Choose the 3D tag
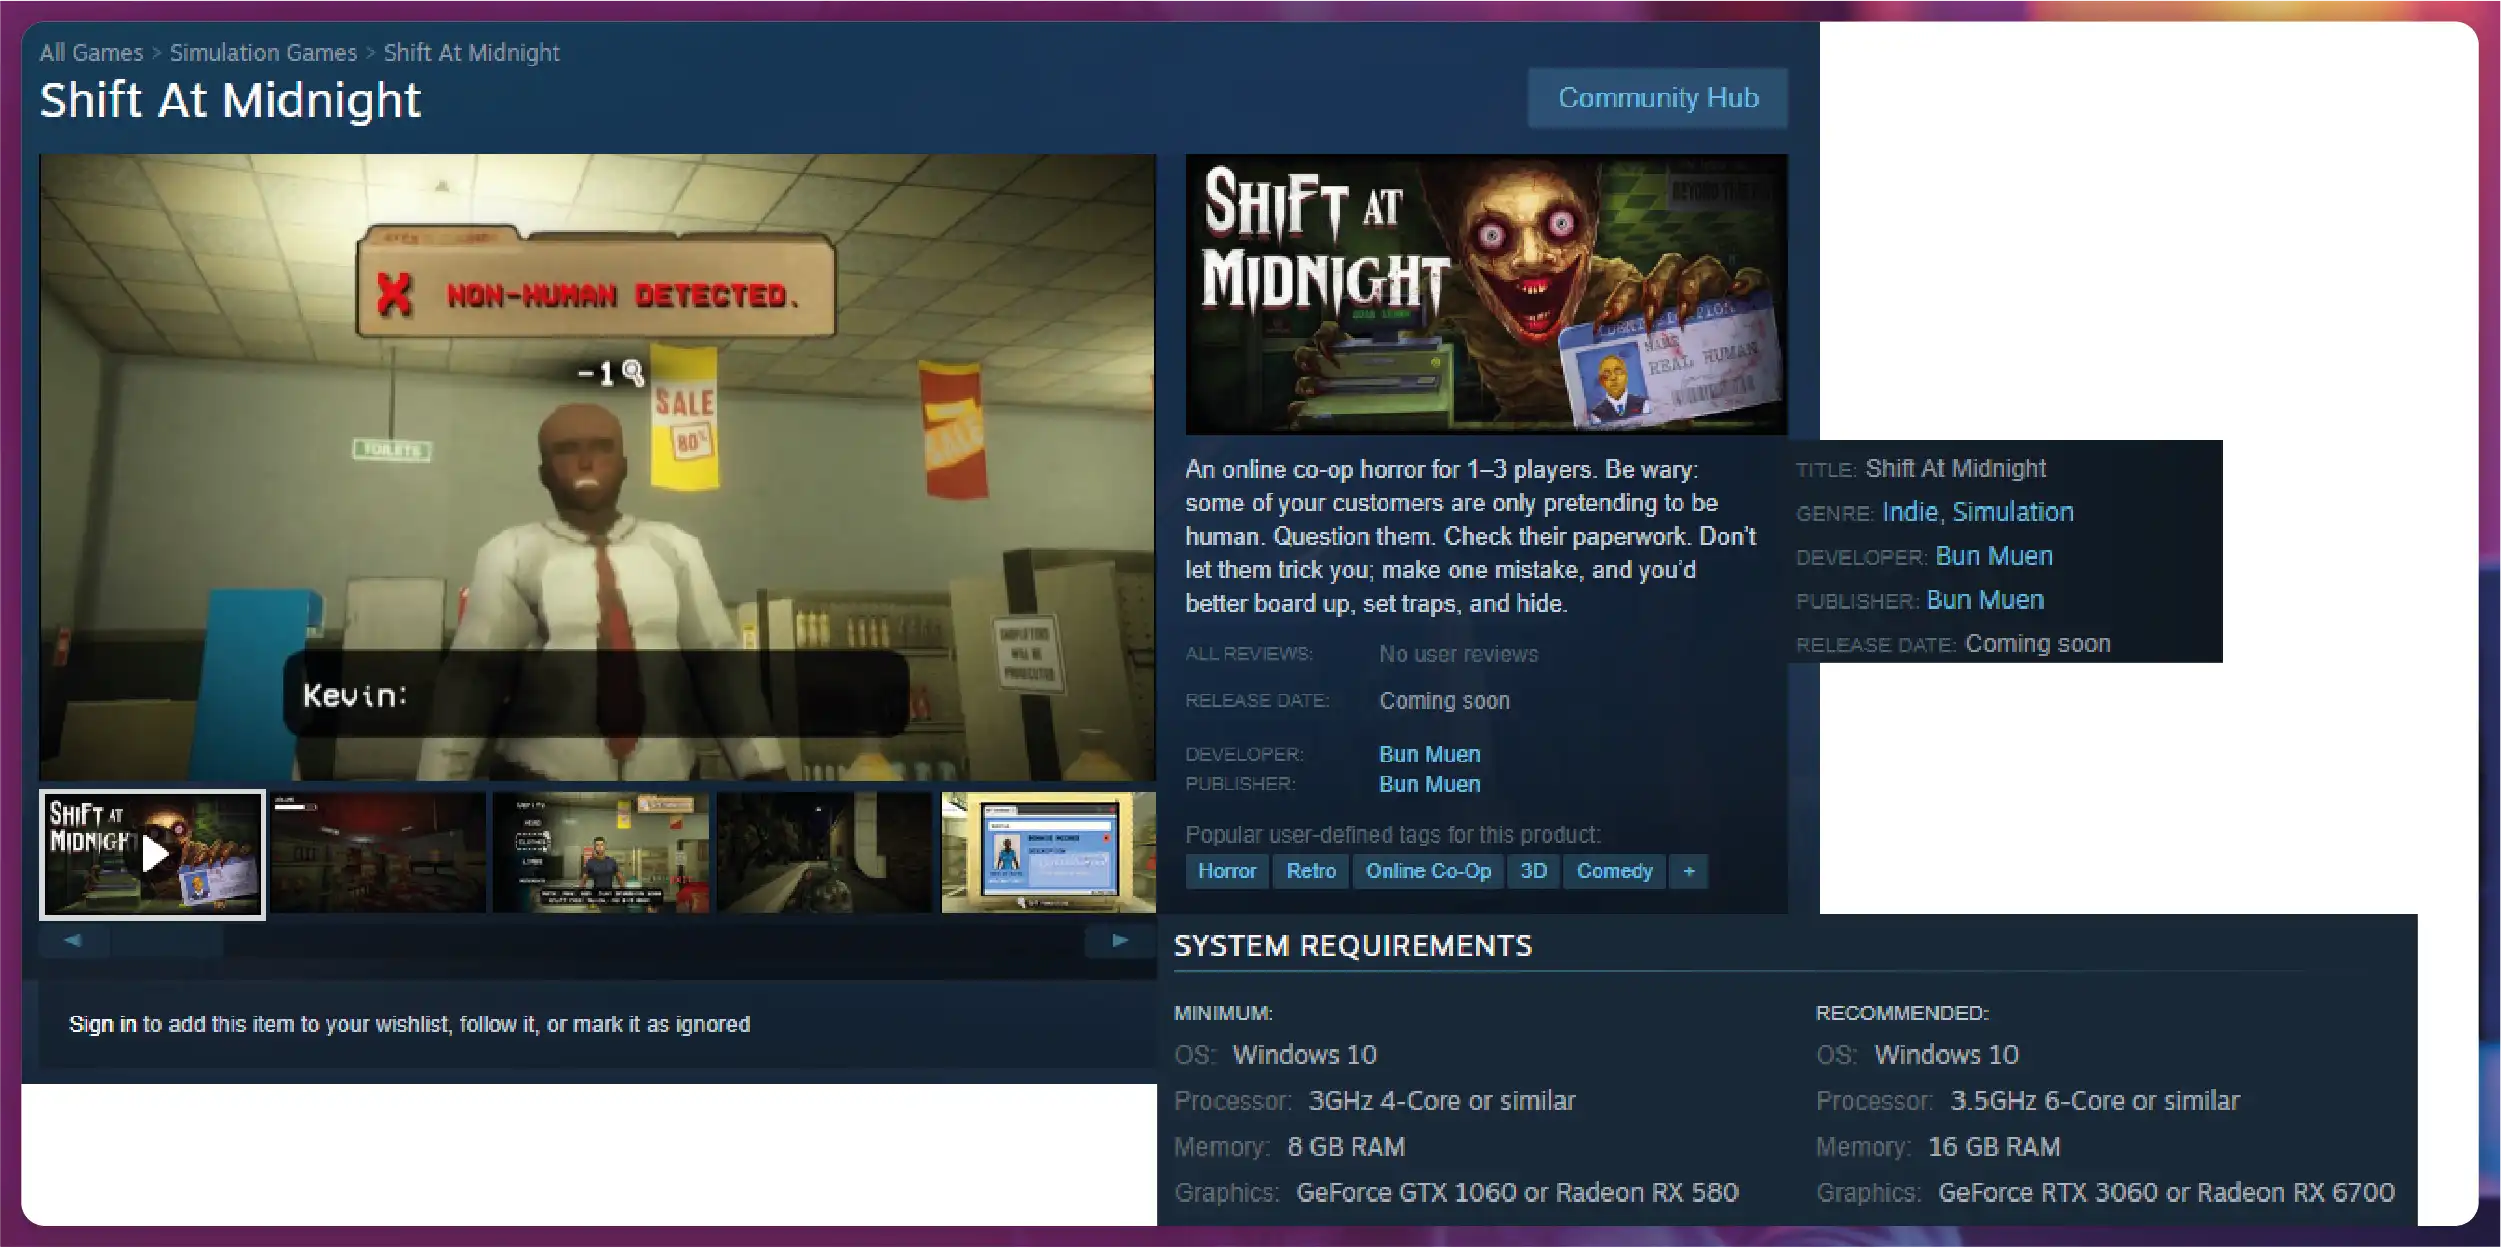Image resolution: width=2501 pixels, height=1248 pixels. pos(1533,871)
